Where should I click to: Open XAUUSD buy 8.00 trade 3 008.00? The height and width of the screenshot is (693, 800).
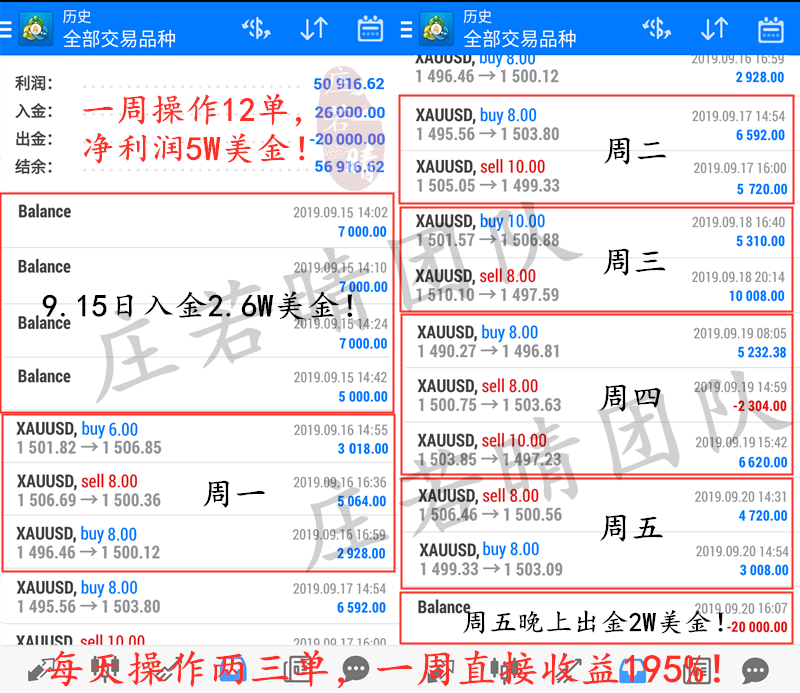tap(597, 560)
